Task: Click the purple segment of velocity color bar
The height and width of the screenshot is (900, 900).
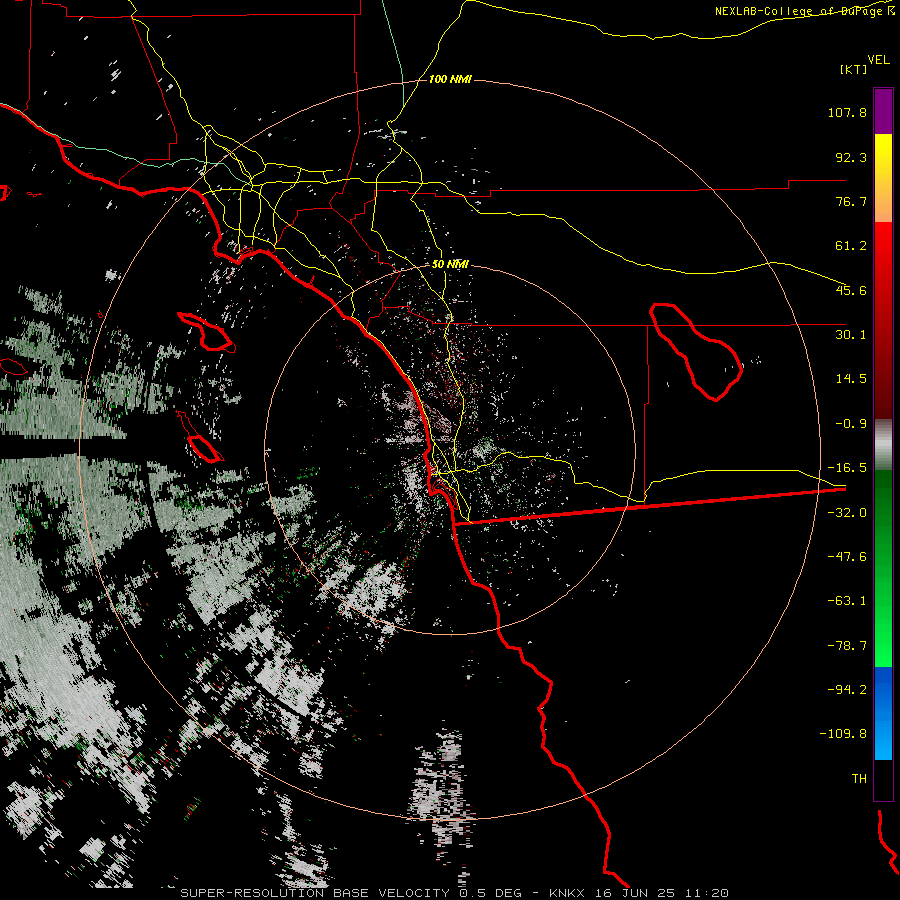Action: click(x=883, y=111)
